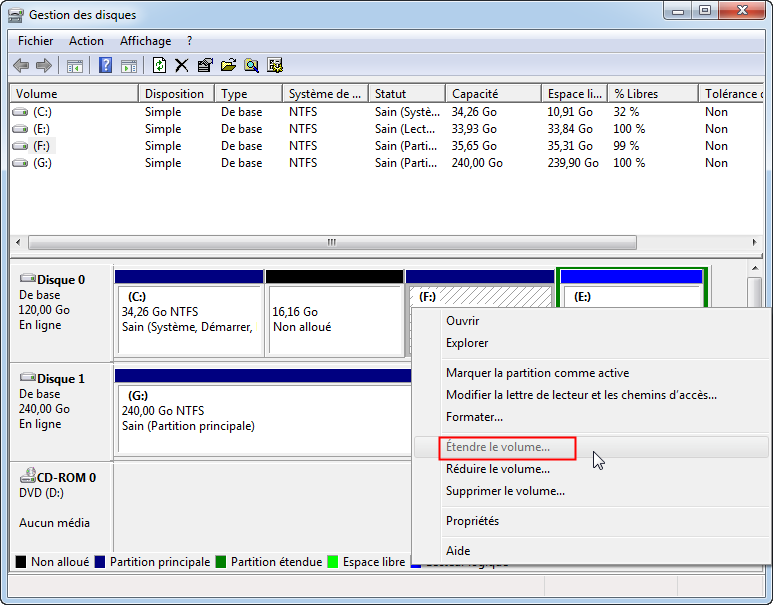Click the drive icon of volume (G:)
This screenshot has width=773, height=605.
point(20,163)
